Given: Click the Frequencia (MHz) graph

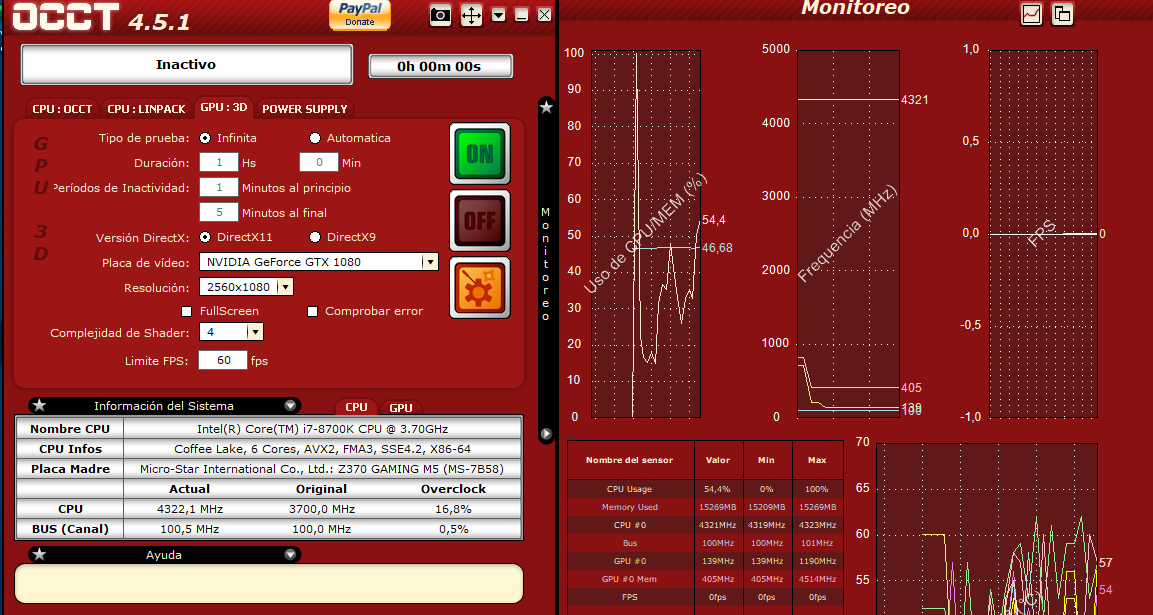Looking at the screenshot, I should coord(848,234).
